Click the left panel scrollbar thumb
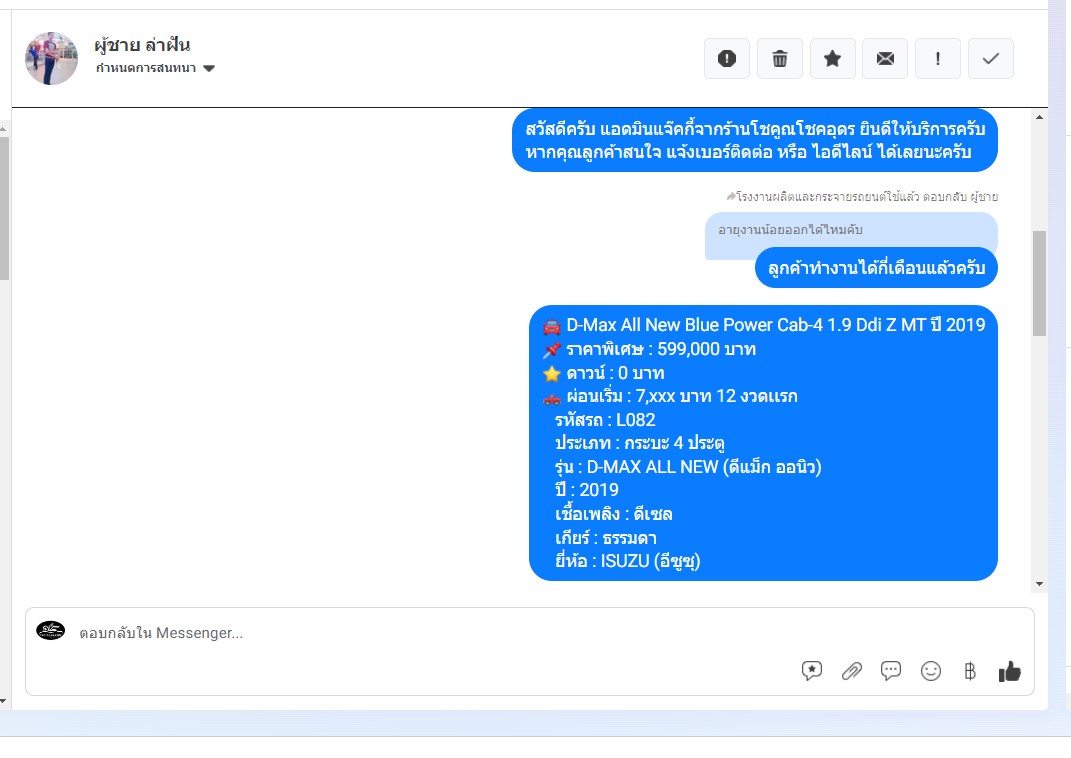This screenshot has width=1071, height=758. tap(3, 208)
